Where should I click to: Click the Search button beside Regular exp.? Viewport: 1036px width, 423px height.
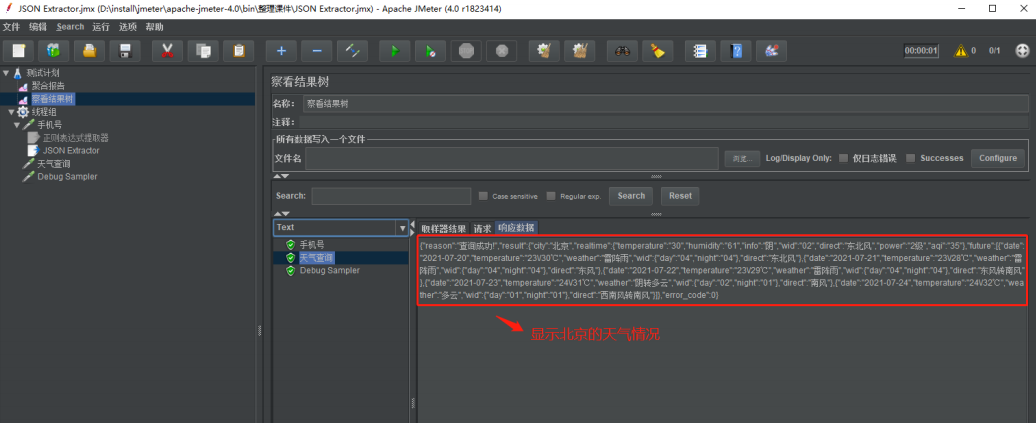coord(631,196)
